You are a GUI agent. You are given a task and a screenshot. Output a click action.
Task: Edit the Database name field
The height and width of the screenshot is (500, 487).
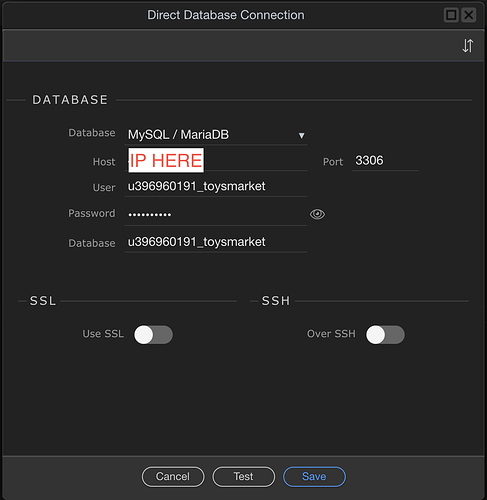[x=216, y=242]
